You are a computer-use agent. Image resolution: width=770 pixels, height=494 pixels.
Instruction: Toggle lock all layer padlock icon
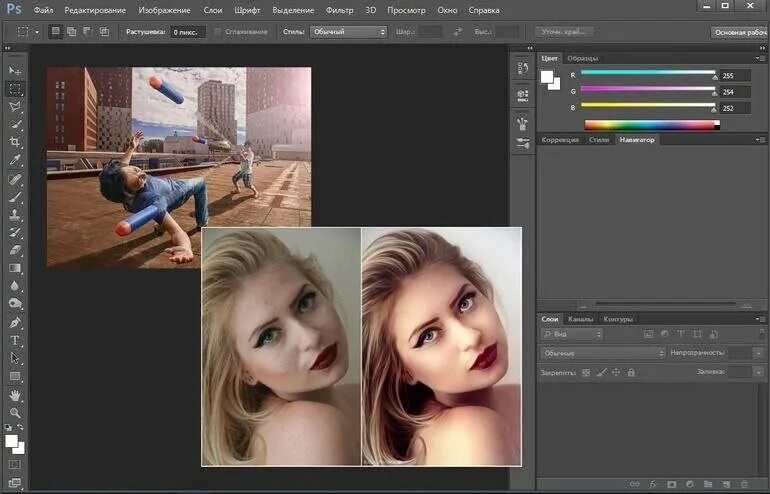[632, 372]
